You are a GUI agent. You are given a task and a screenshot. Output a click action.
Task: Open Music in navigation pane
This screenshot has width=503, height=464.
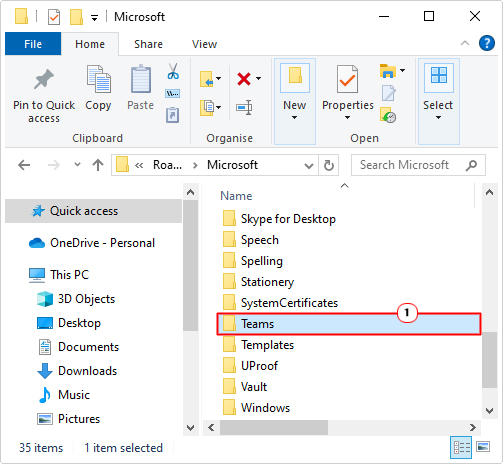tap(74, 395)
